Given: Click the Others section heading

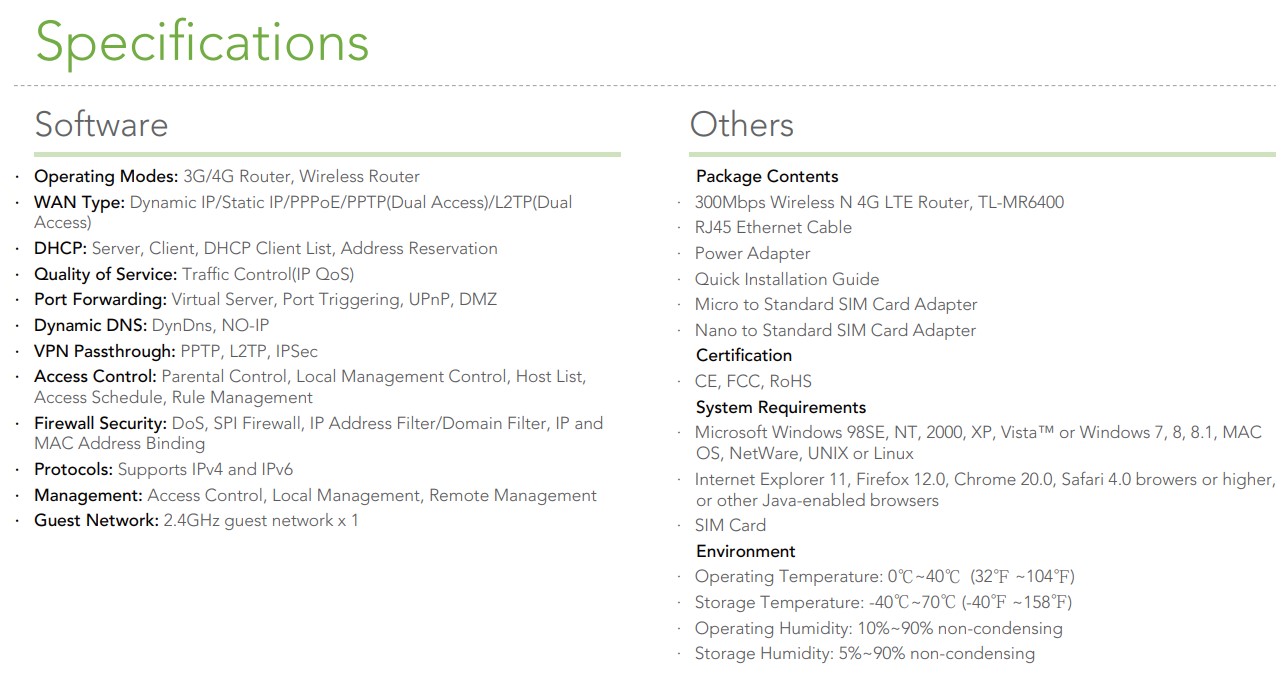Looking at the screenshot, I should (x=741, y=125).
